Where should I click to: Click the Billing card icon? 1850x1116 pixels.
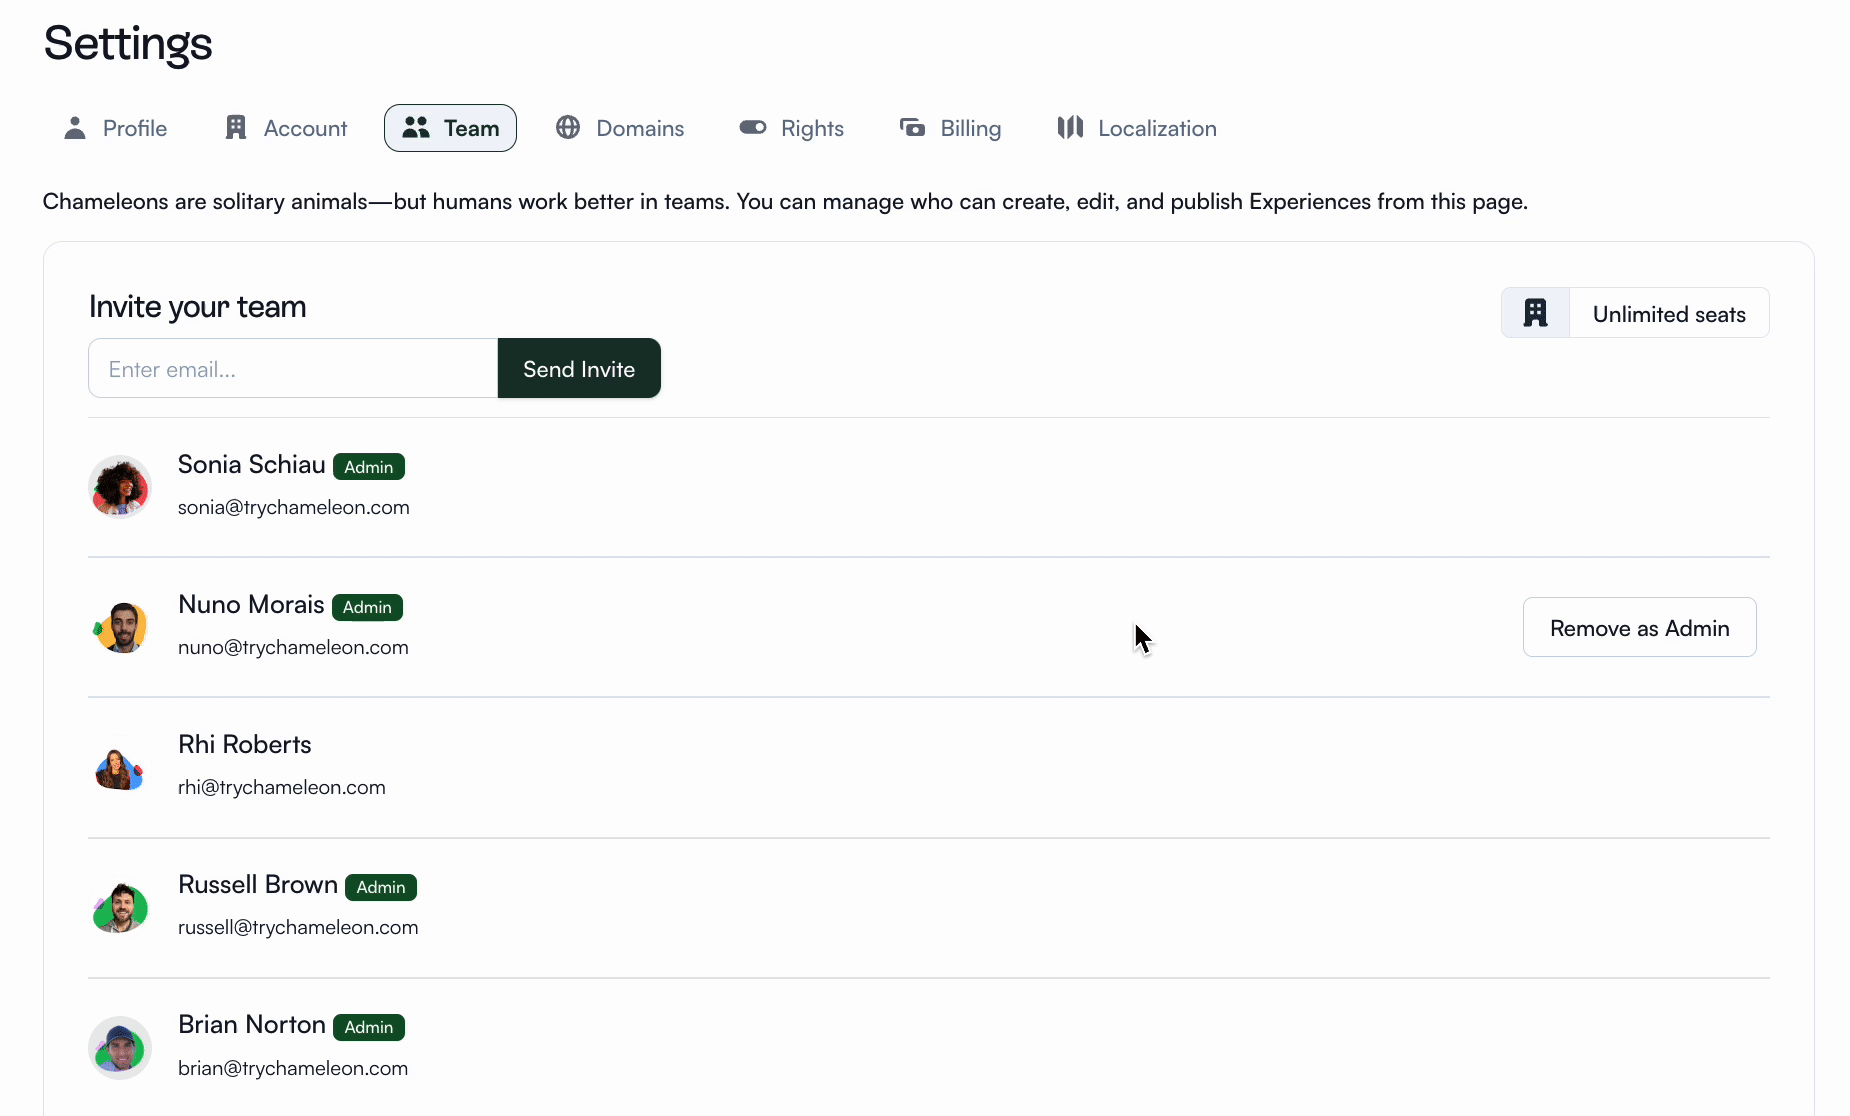coord(911,128)
